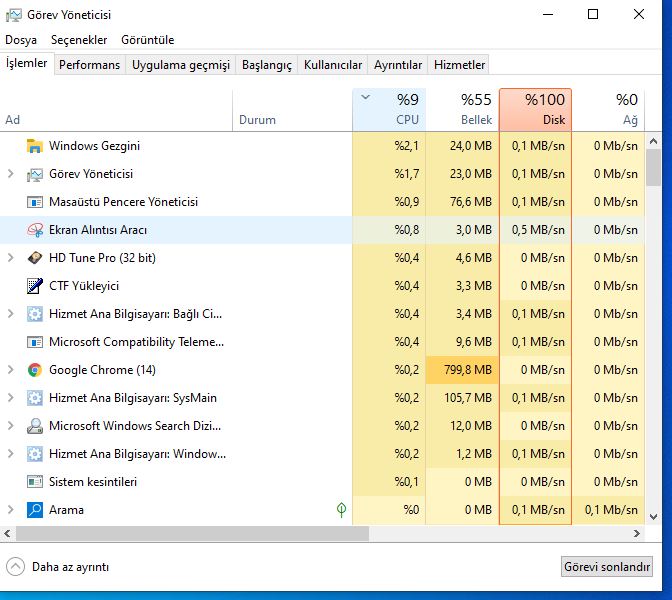Expand the Google Chrome (14) process group

click(11, 370)
